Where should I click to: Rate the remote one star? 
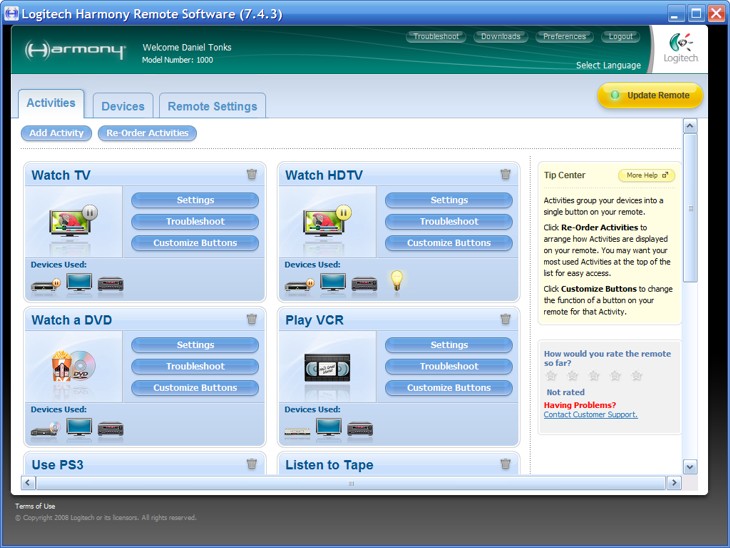[x=551, y=375]
